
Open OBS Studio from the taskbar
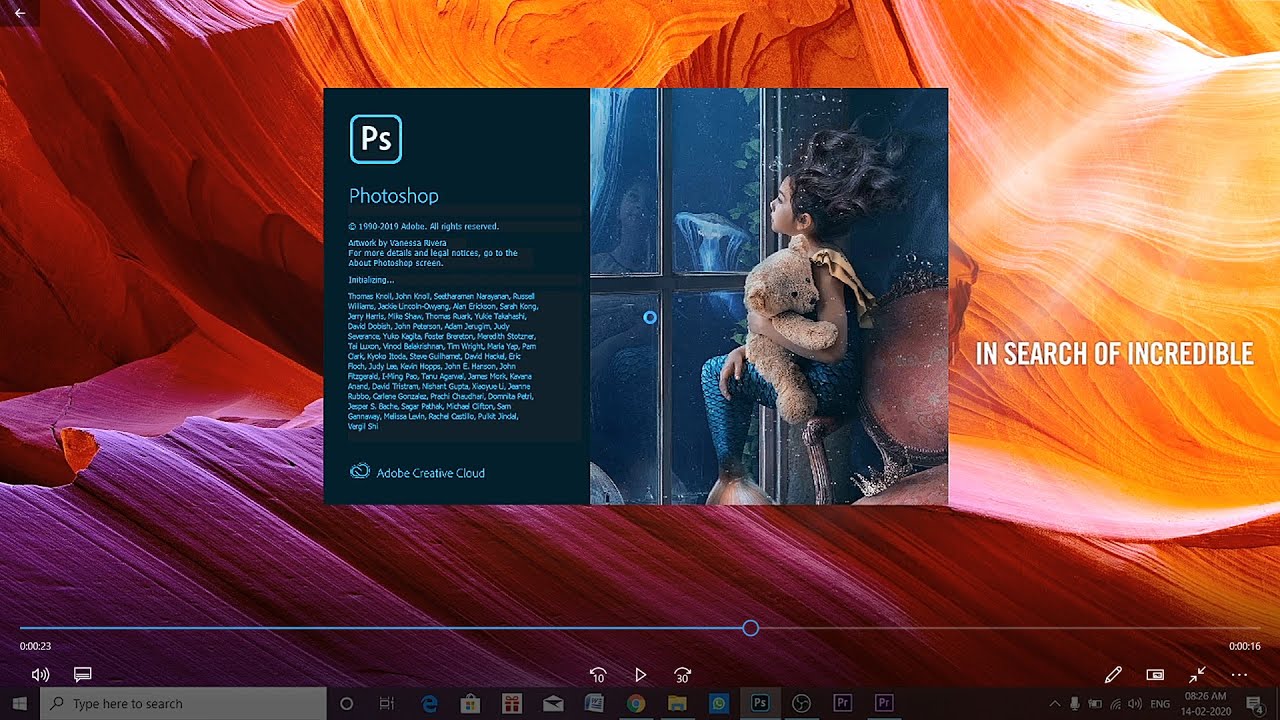801,703
